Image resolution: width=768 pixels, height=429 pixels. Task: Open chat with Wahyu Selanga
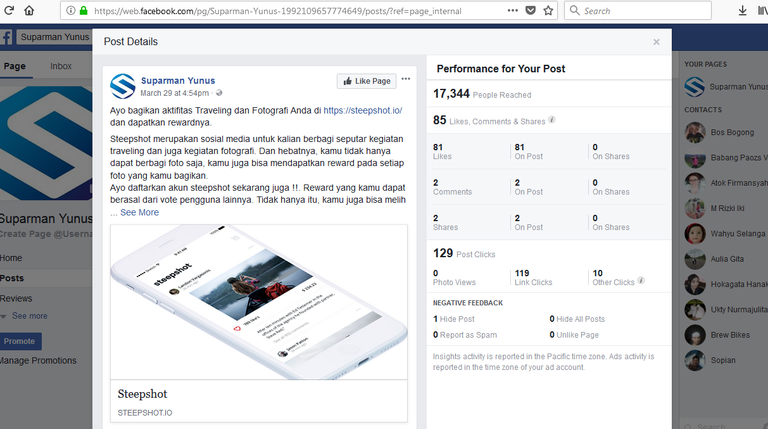pyautogui.click(x=725, y=234)
